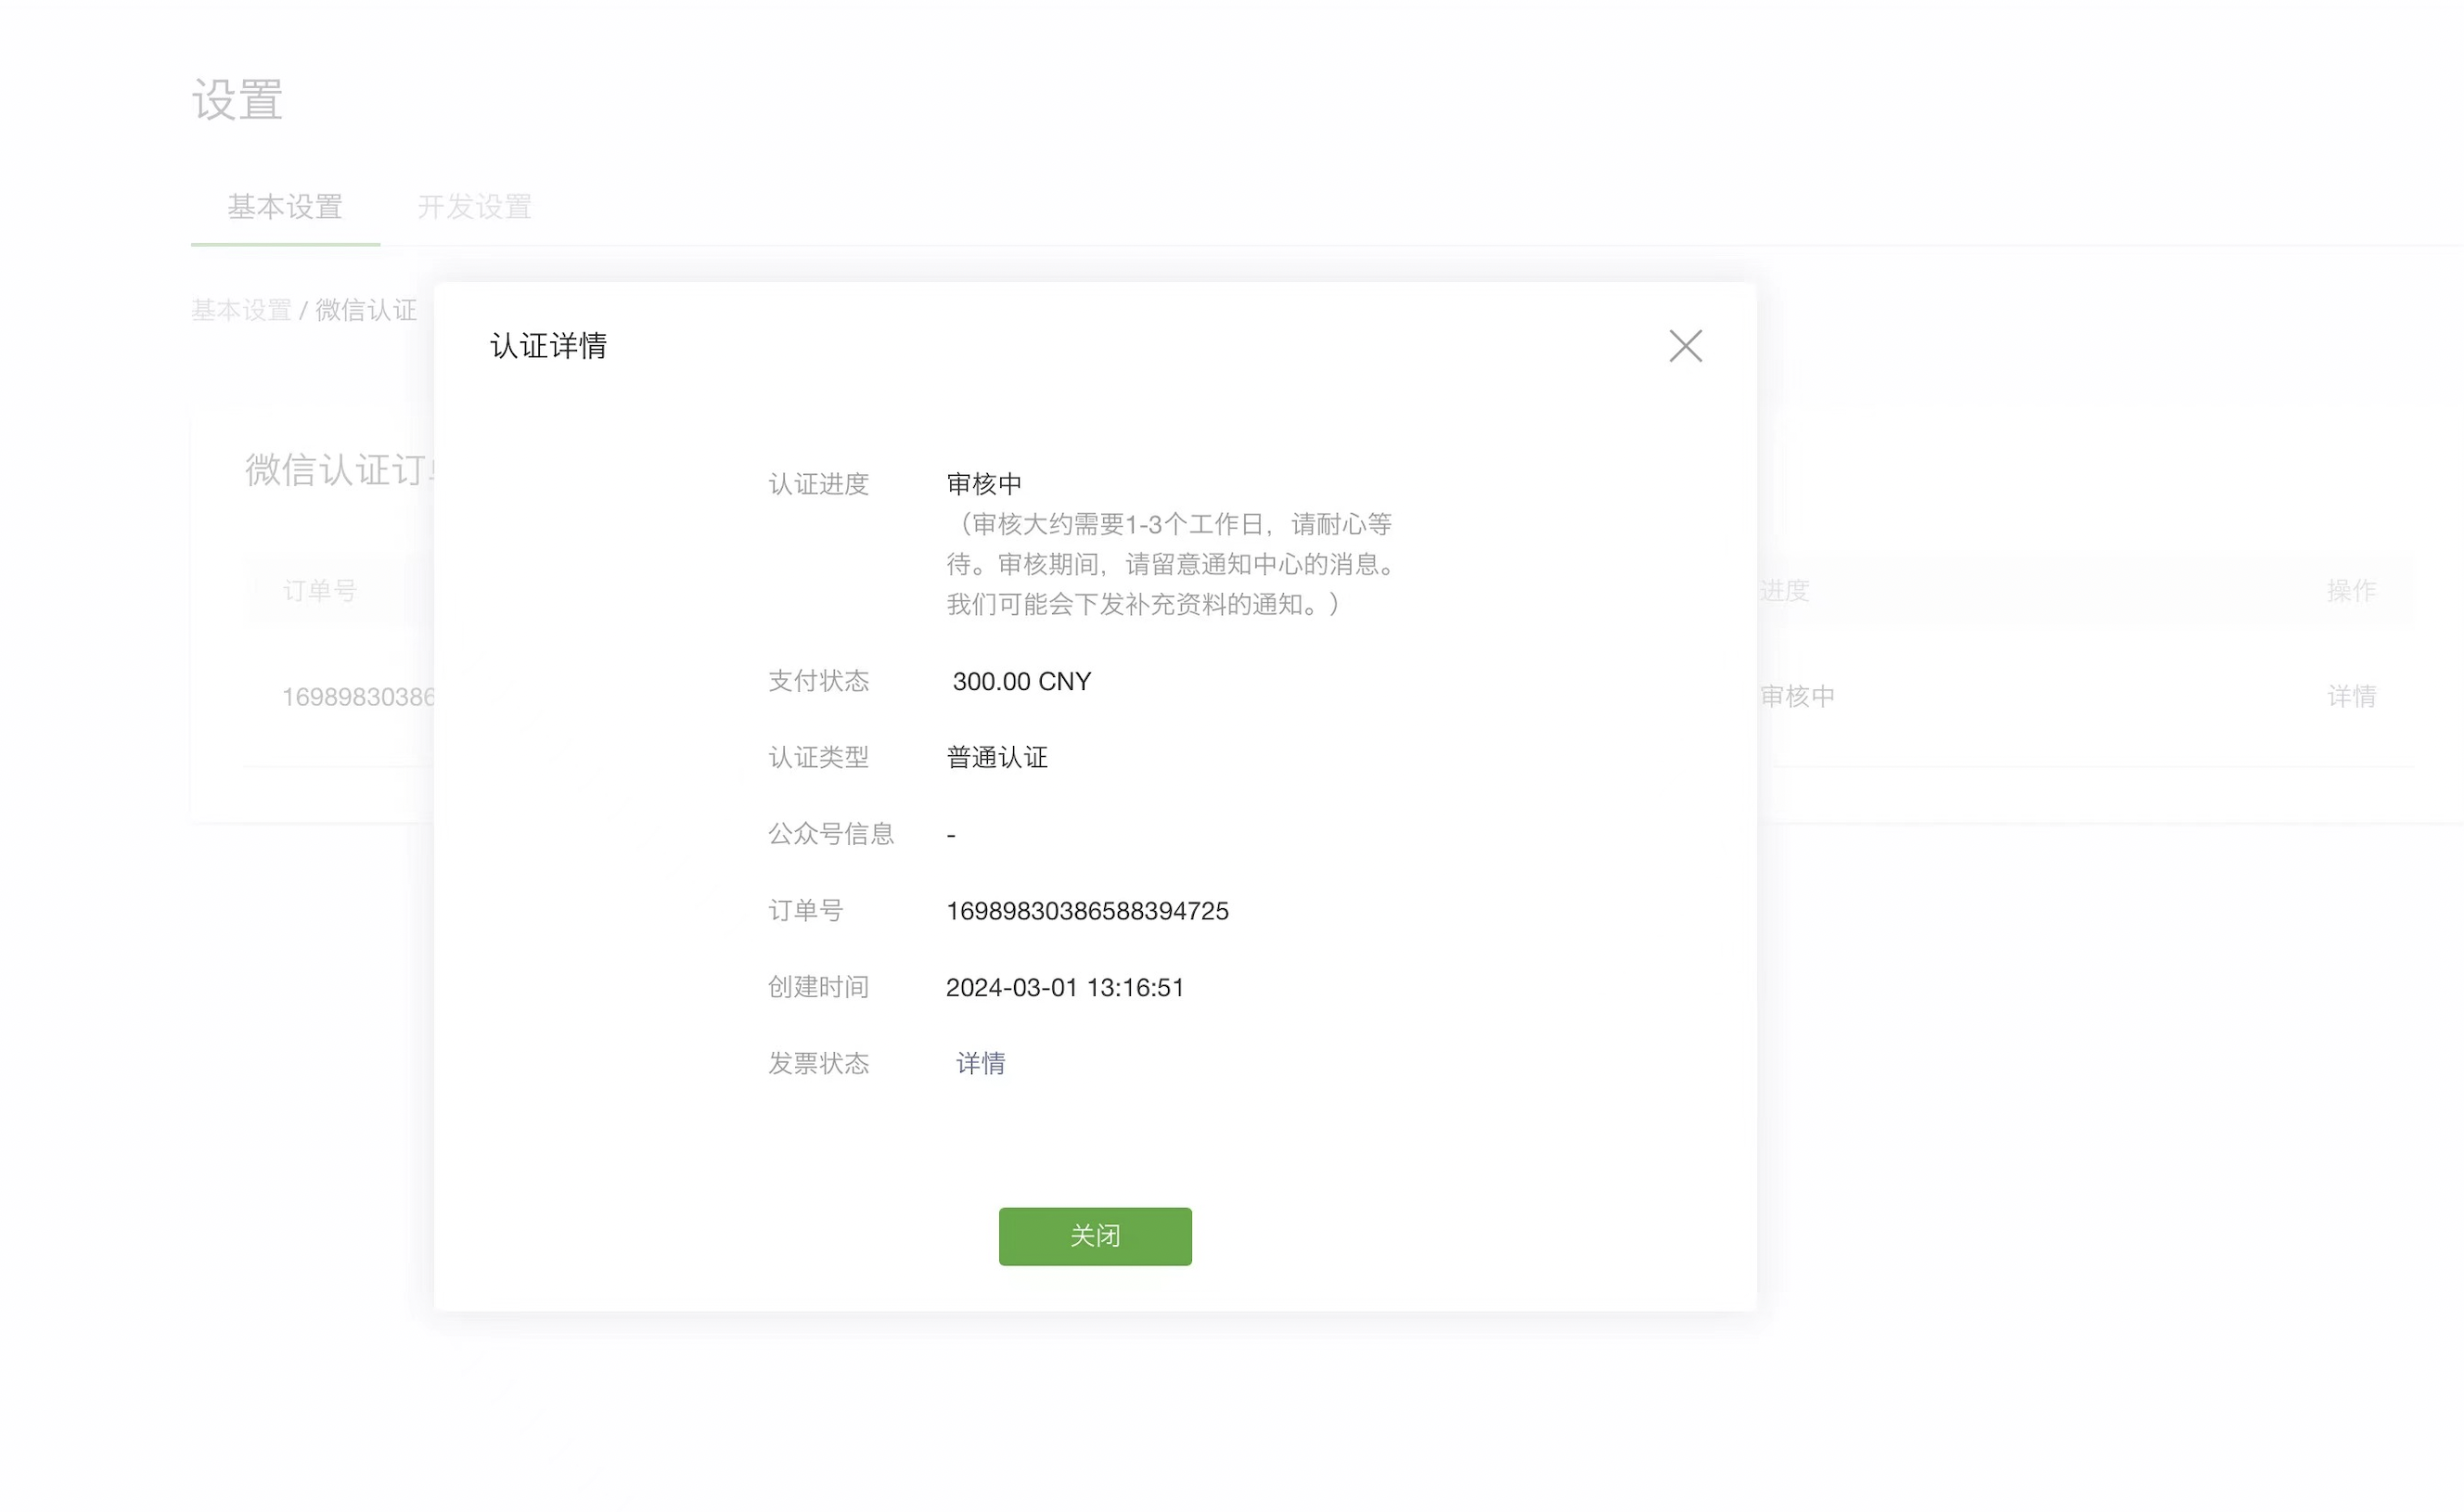The image size is (2464, 1512).
Task: Click the 300.00 CNY payment amount
Action: pos(1021,681)
